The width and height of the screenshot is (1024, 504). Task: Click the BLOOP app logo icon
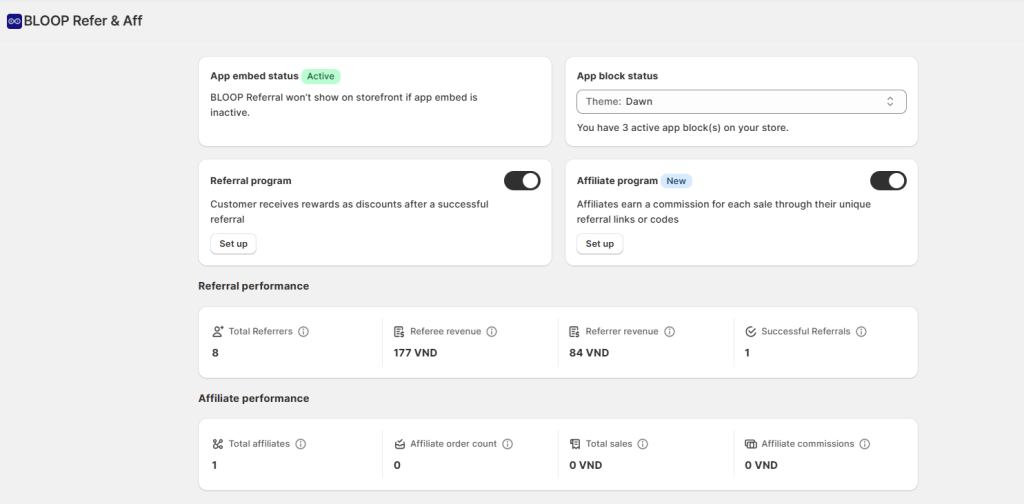pyautogui.click(x=14, y=22)
